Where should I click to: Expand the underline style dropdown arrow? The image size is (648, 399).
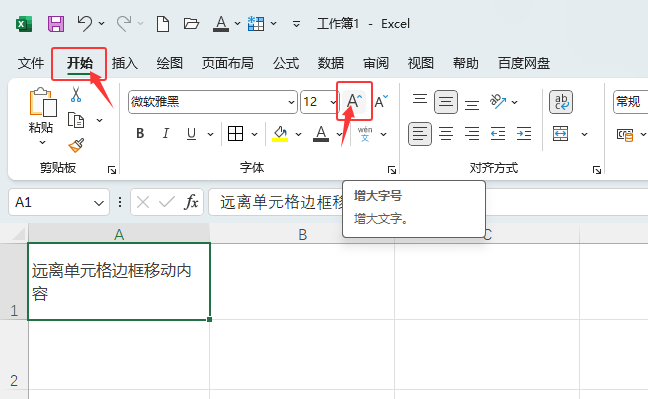(x=210, y=134)
